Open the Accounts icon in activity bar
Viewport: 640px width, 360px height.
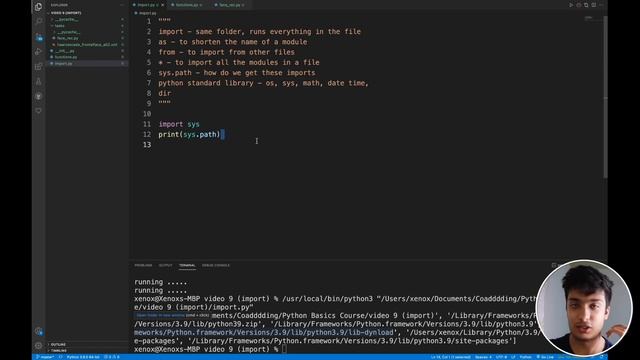(39, 331)
